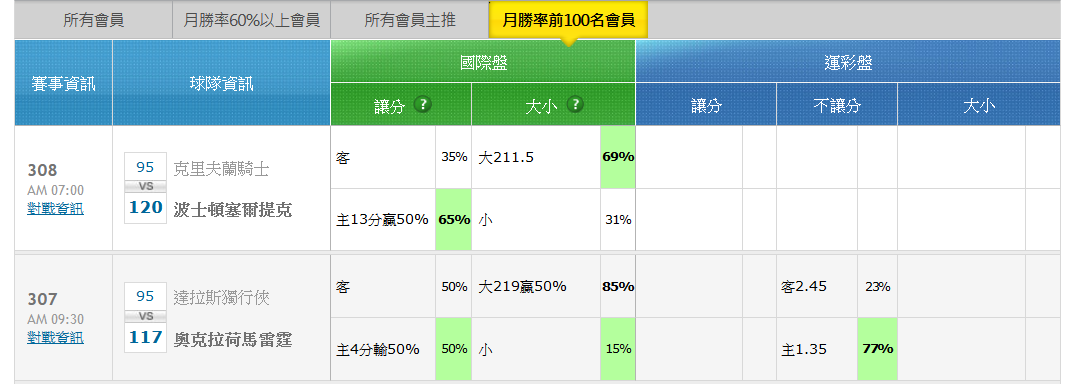Screen dimensions: 1076x384
Task: Select 月勝率前100名會員 tab
Action: pos(568,21)
